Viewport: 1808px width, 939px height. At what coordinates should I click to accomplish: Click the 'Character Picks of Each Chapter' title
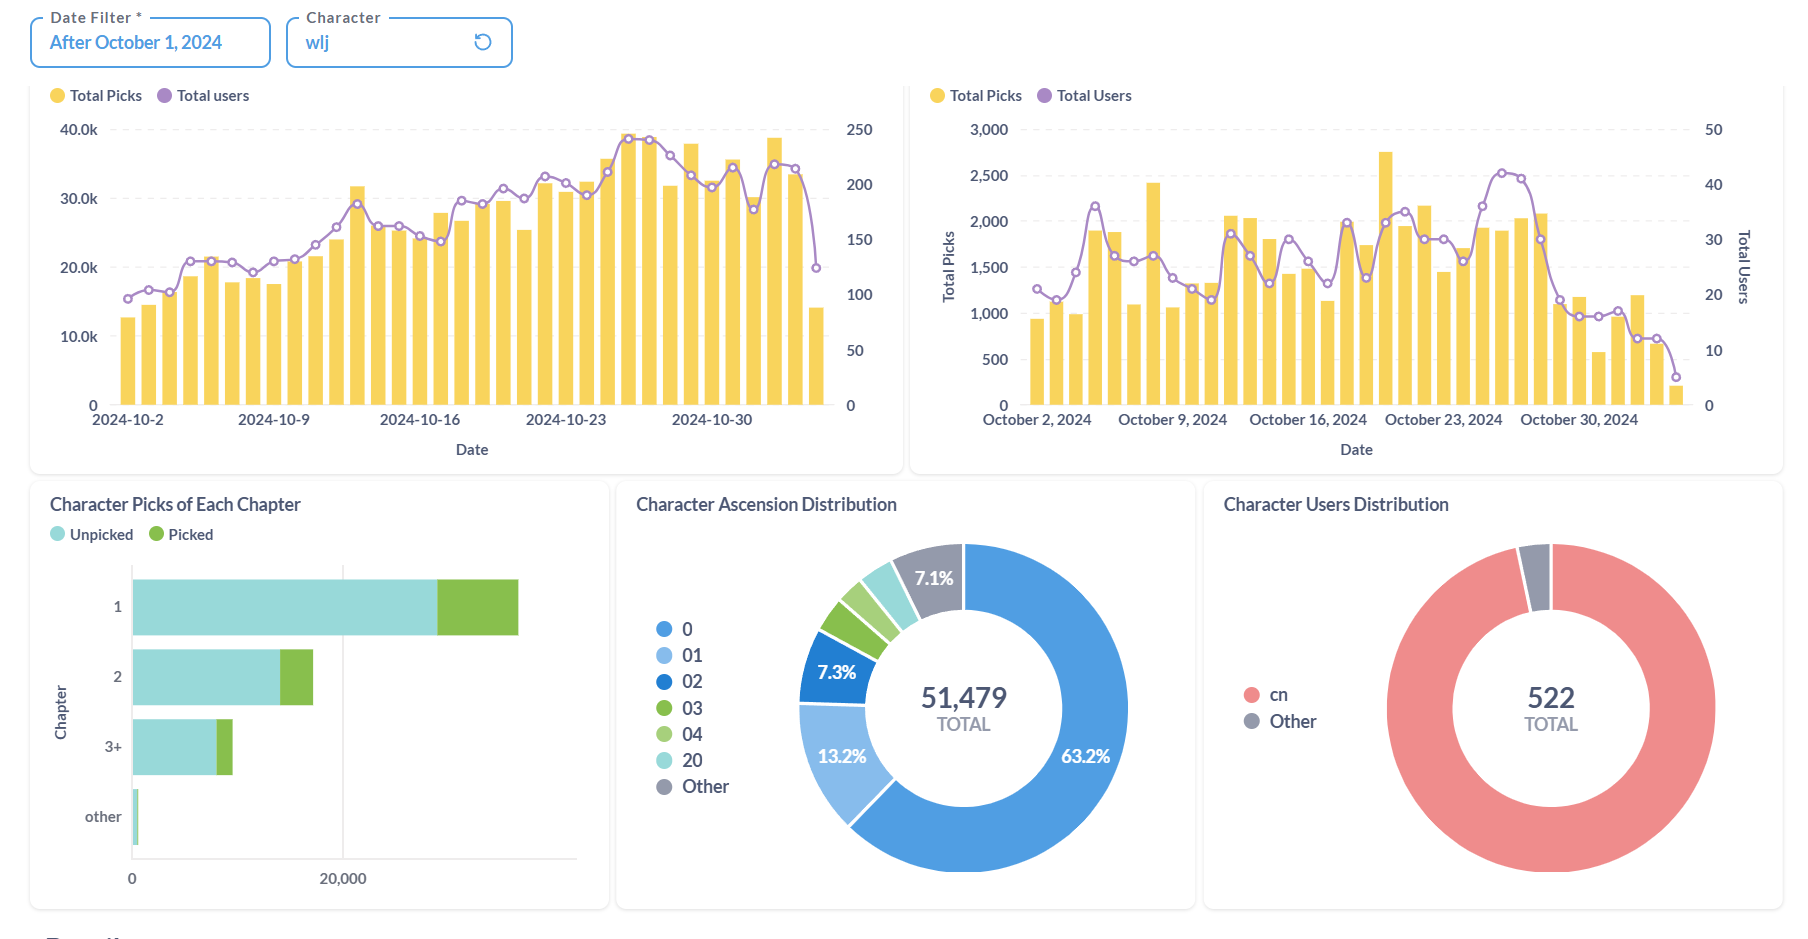(175, 505)
